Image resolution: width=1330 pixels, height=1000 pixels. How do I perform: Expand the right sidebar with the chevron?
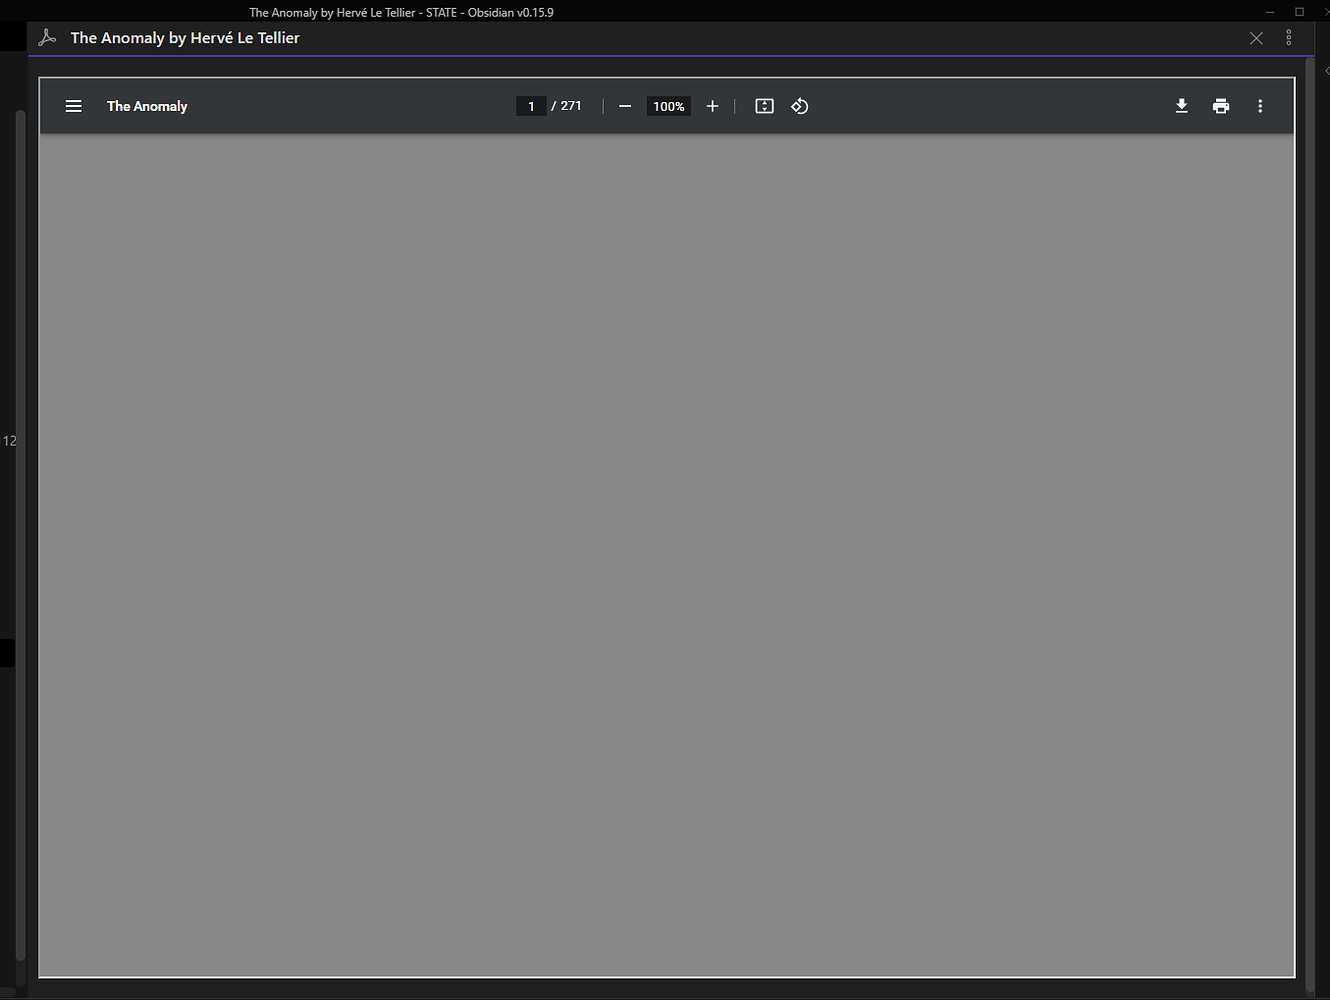click(x=1326, y=71)
